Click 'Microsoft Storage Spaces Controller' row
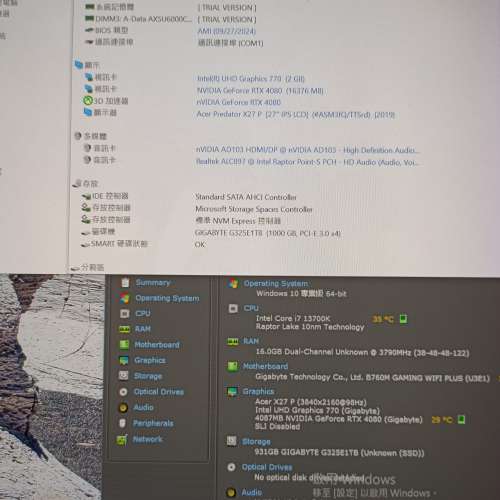500x500 pixels. 254,209
